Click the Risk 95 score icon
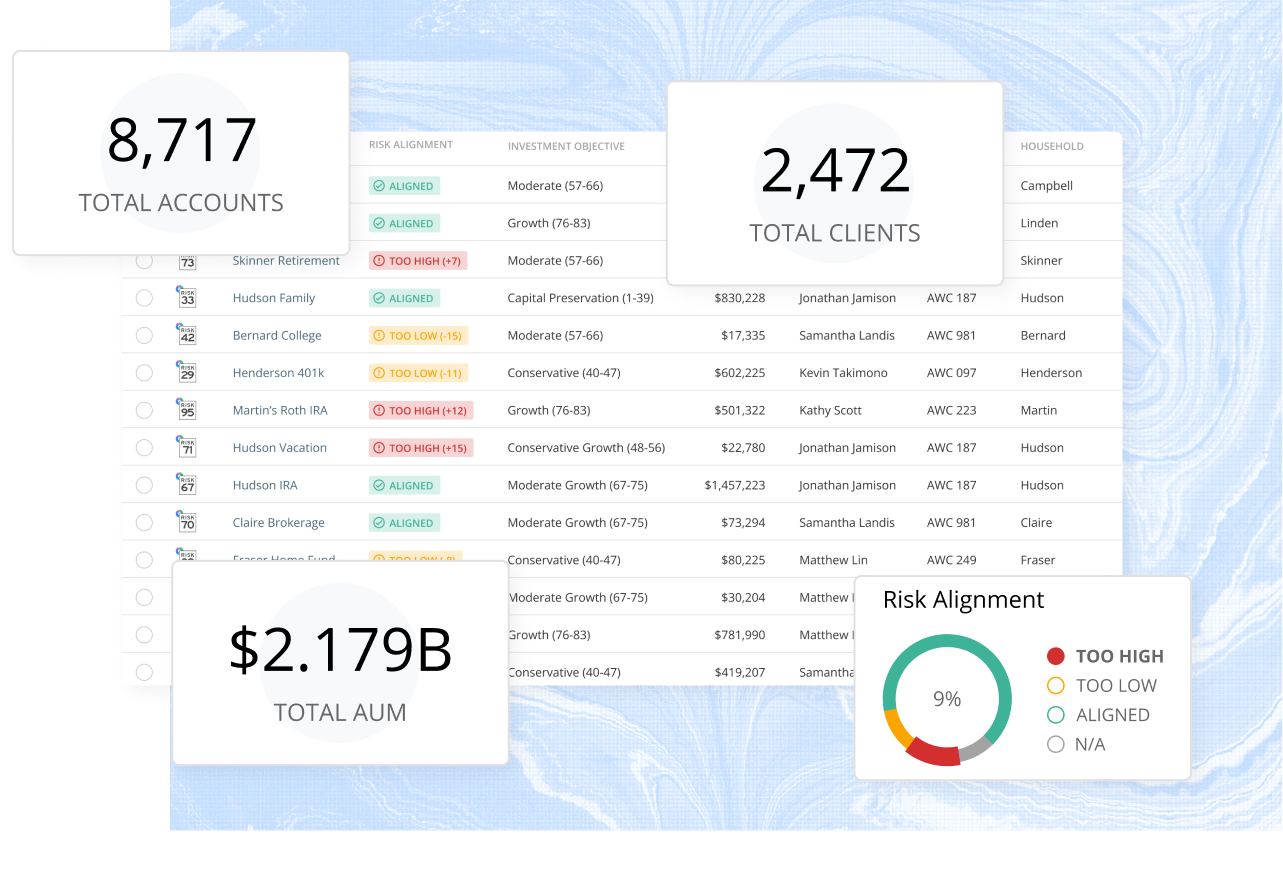Screen dimensions: 1283x875 click(187, 409)
